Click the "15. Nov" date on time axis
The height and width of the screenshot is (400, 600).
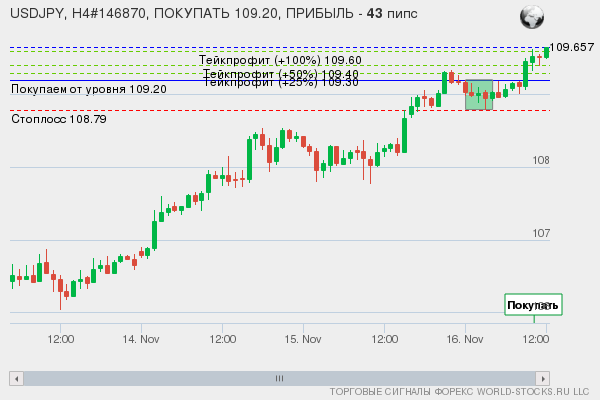pos(303,340)
